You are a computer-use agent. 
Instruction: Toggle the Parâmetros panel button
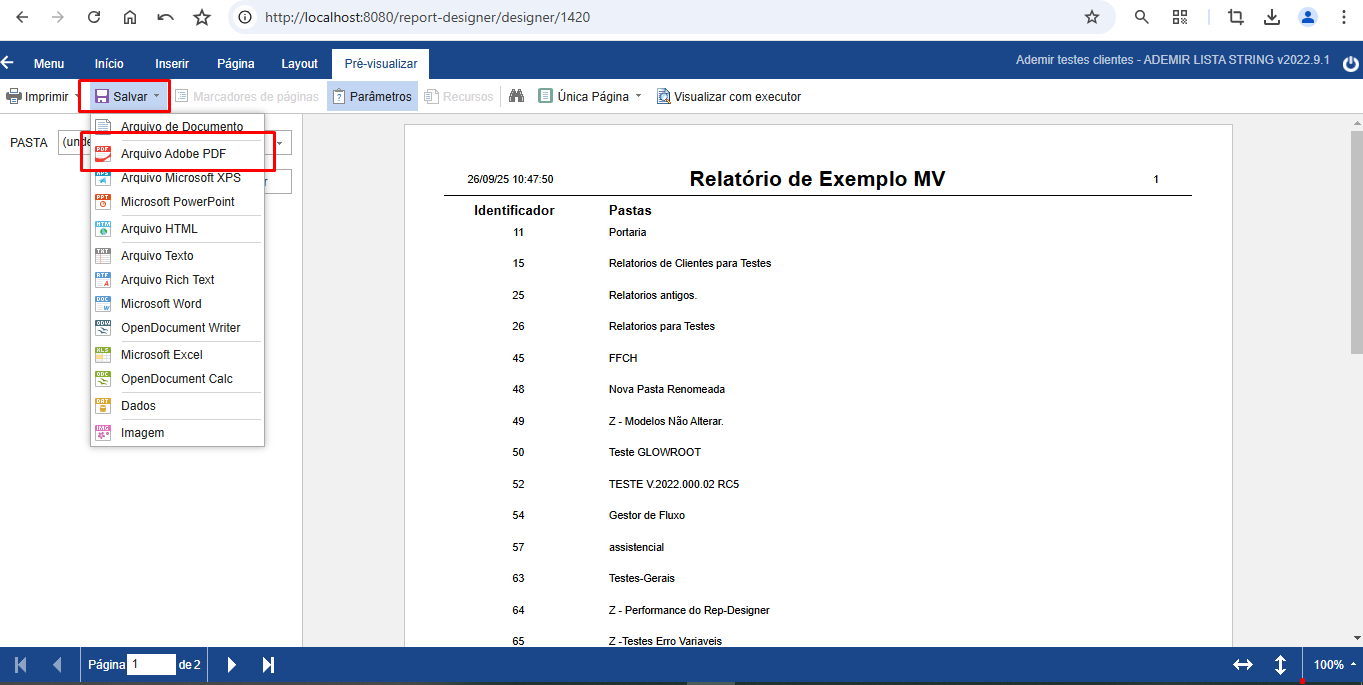[x=372, y=97]
